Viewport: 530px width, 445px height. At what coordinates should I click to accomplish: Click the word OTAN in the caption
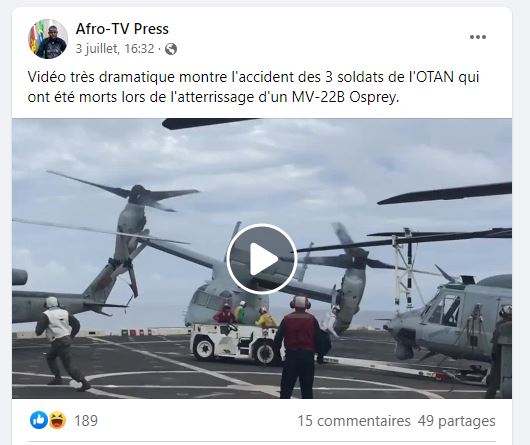coord(434,77)
